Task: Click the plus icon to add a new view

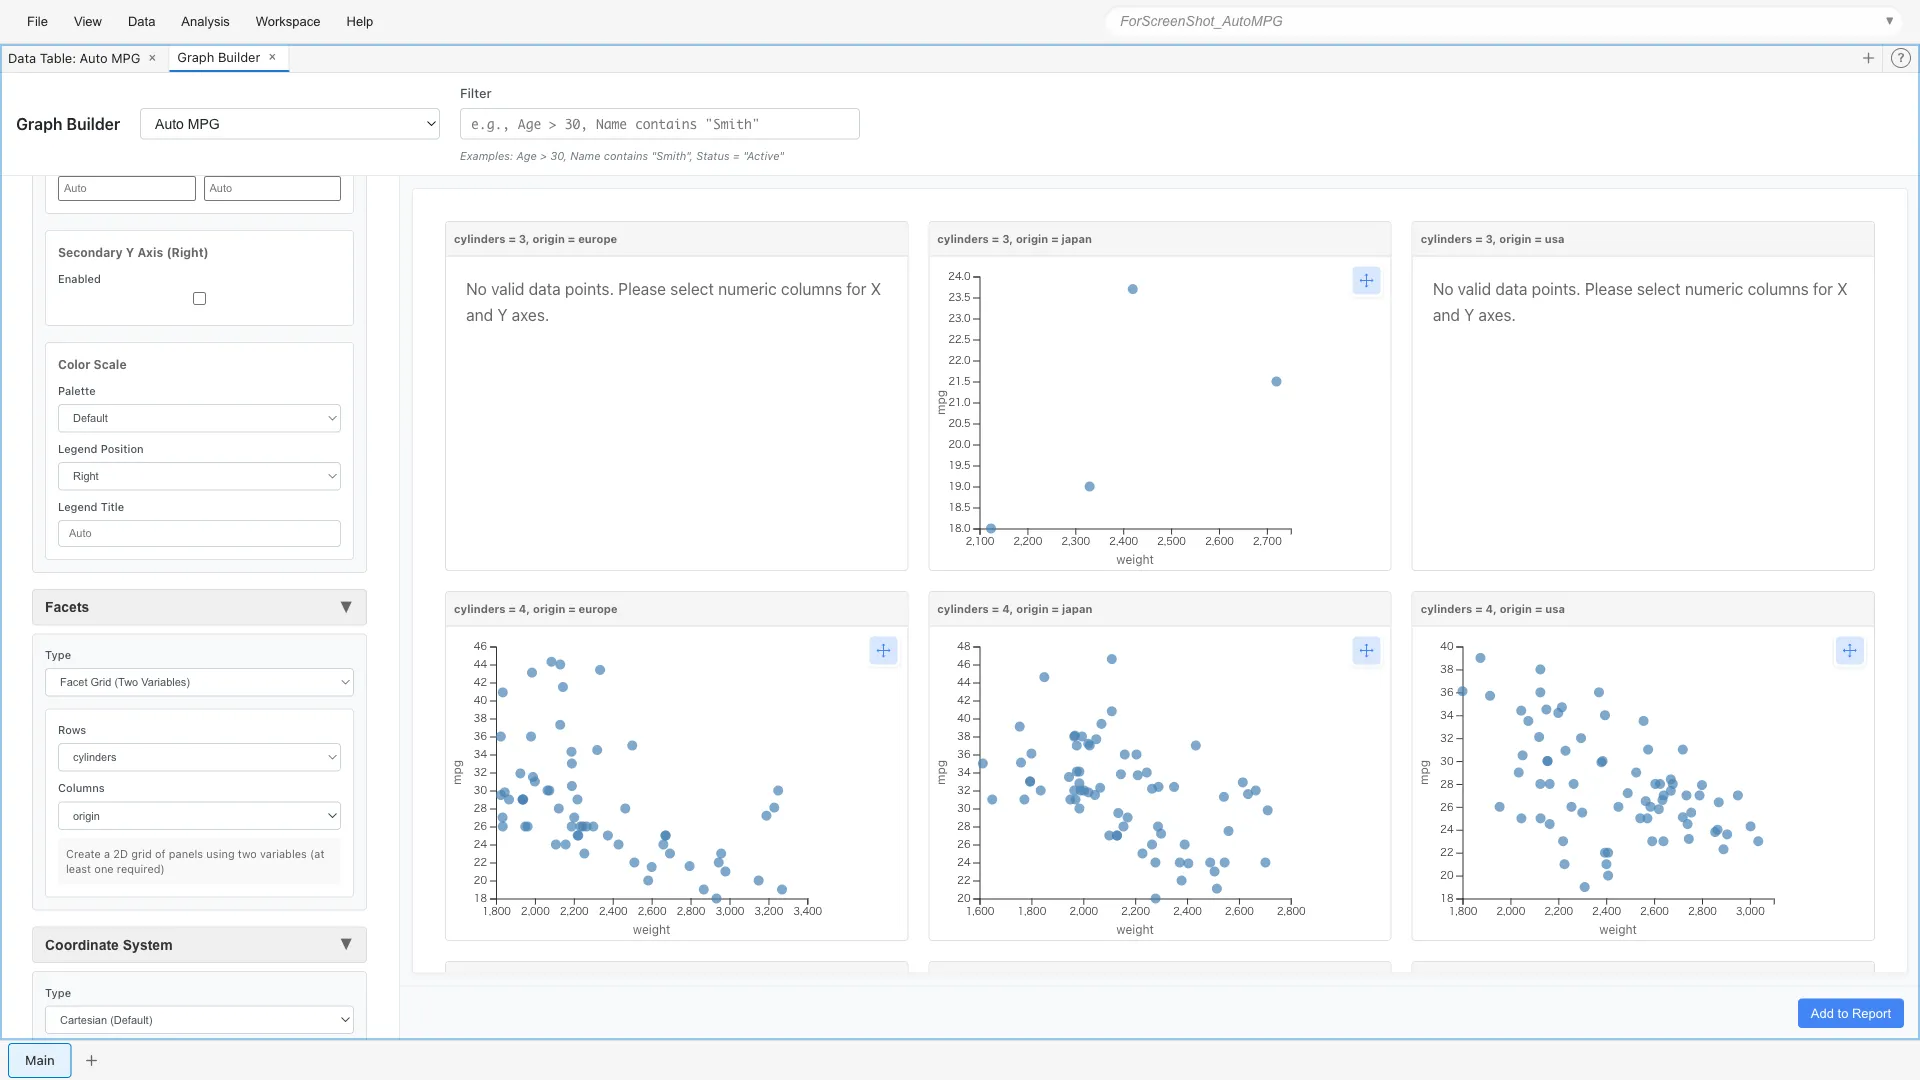Action: [1868, 58]
